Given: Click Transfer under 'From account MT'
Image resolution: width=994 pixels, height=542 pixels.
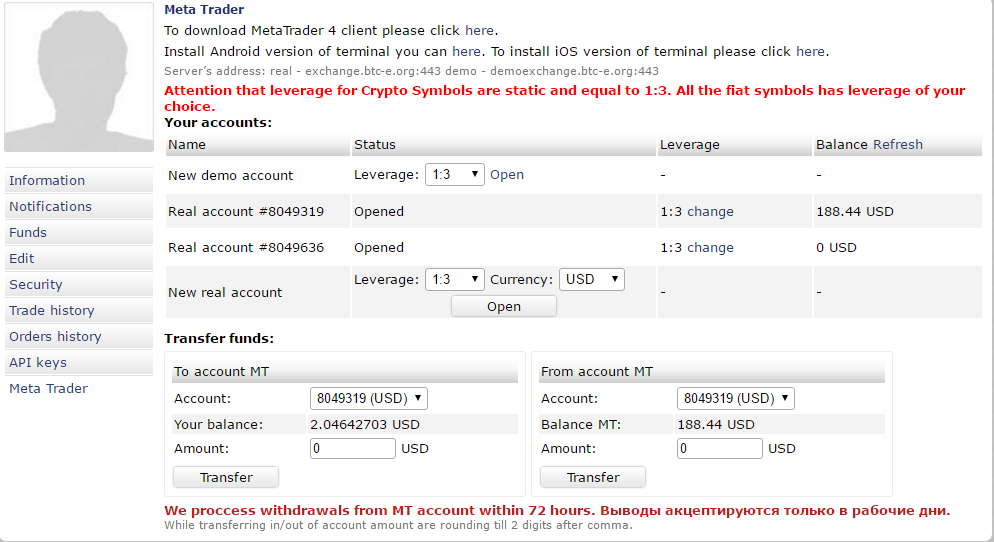Looking at the screenshot, I should pyautogui.click(x=593, y=477).
